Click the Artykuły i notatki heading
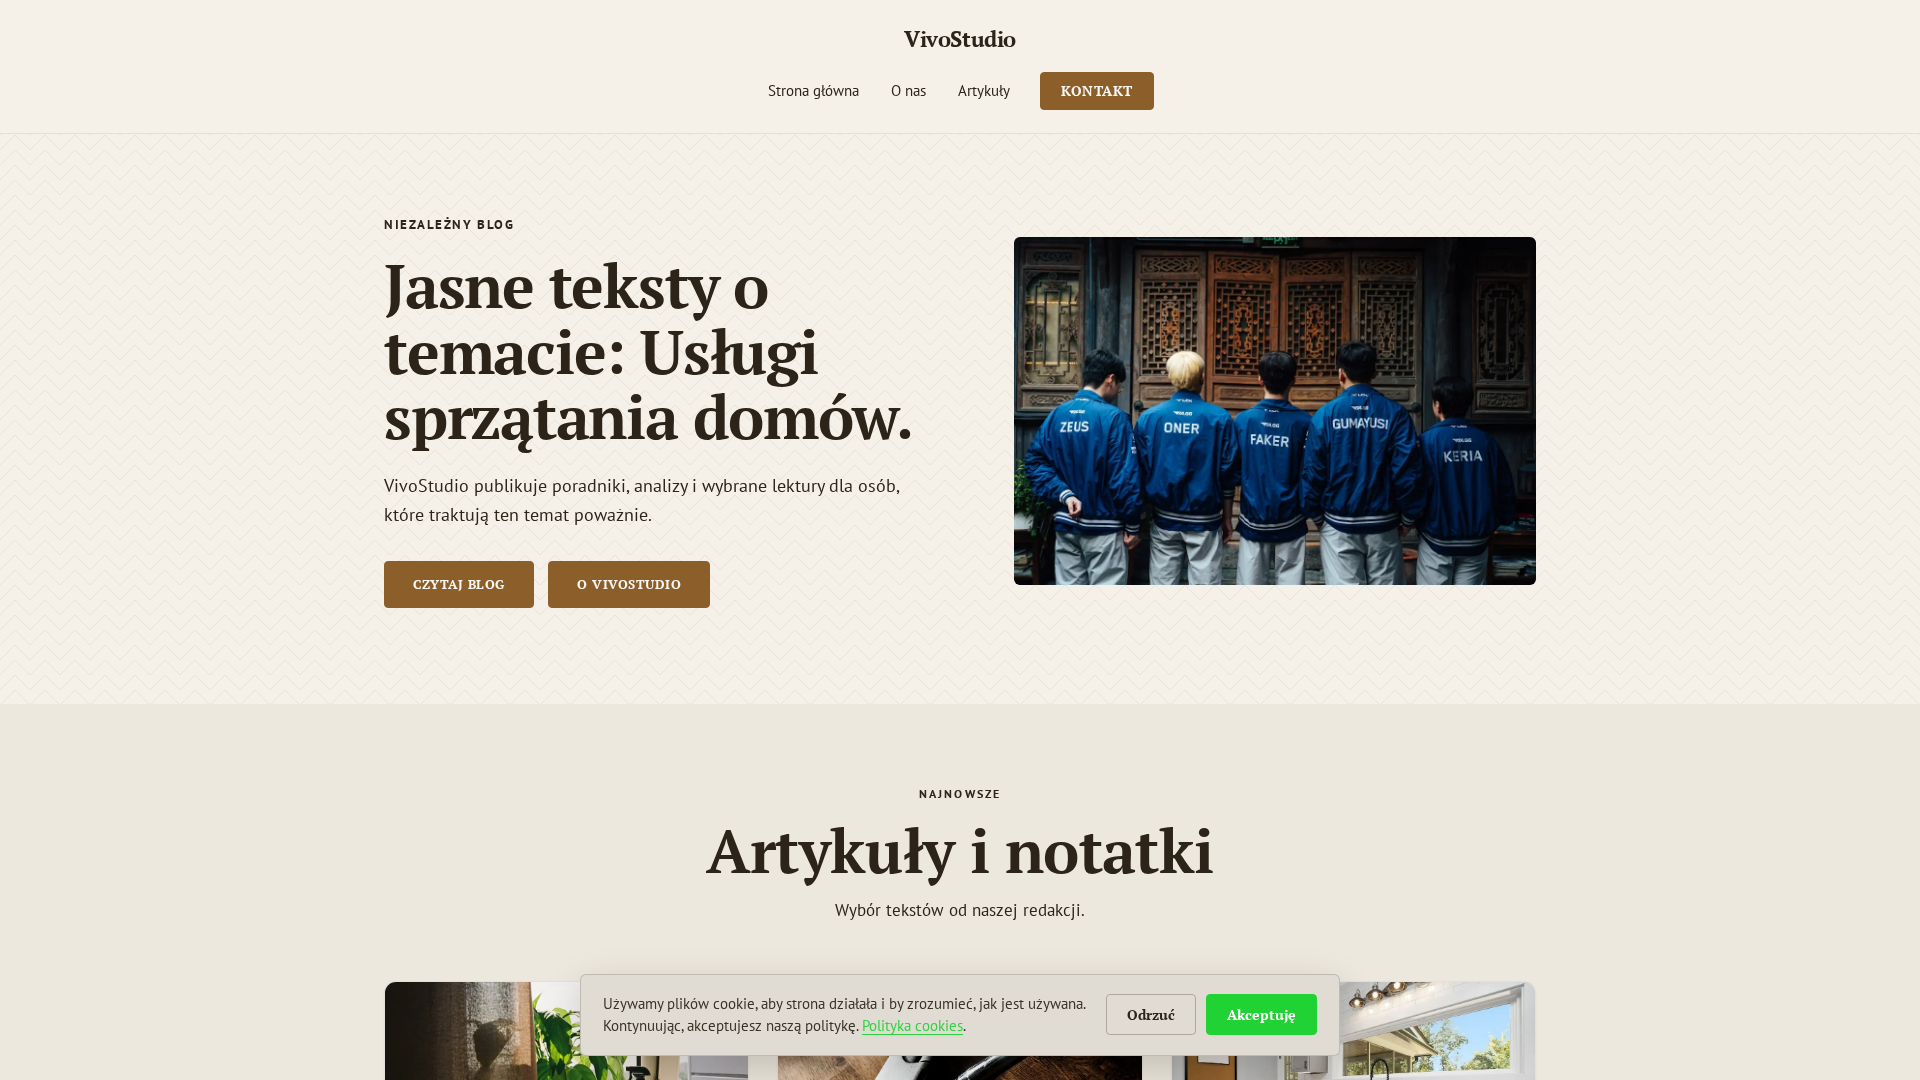This screenshot has width=1920, height=1080. click(960, 851)
